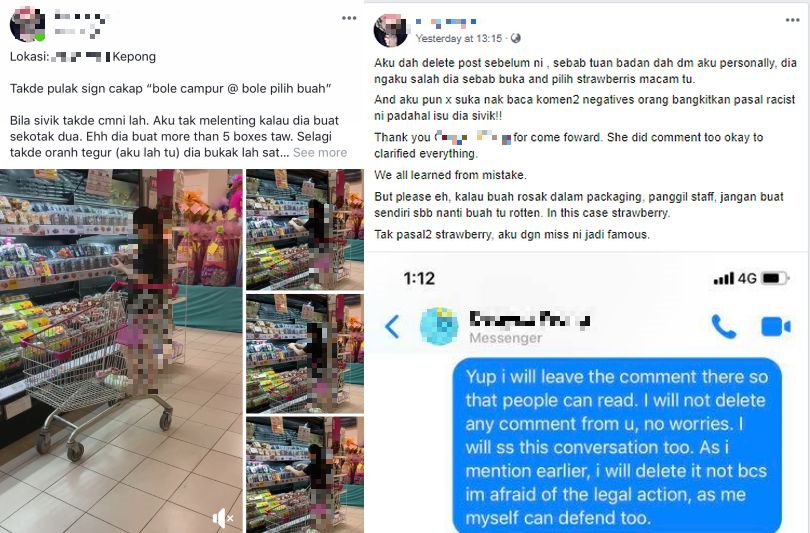Expand the post text with See more
This screenshot has width=810, height=533.
pyautogui.click(x=320, y=152)
